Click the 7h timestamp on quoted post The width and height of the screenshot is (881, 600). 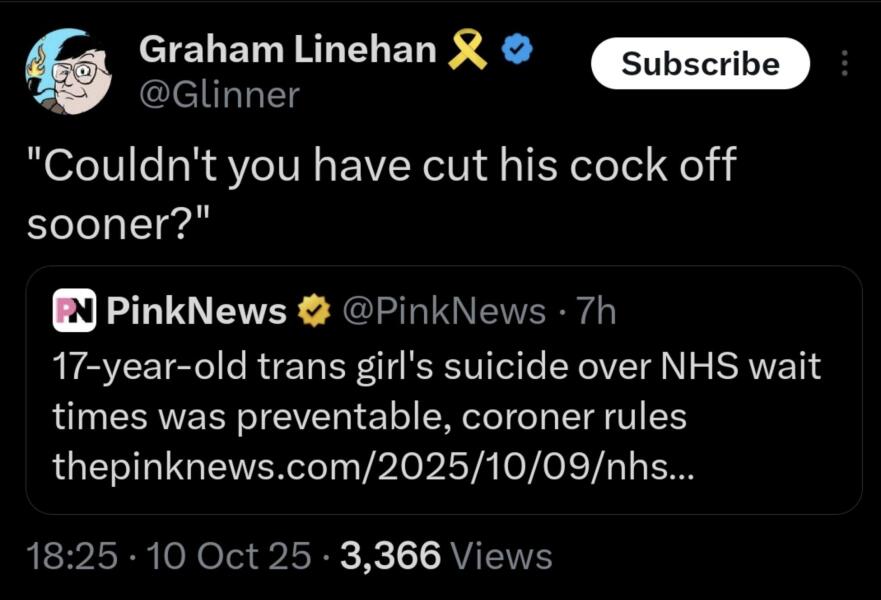[597, 313]
